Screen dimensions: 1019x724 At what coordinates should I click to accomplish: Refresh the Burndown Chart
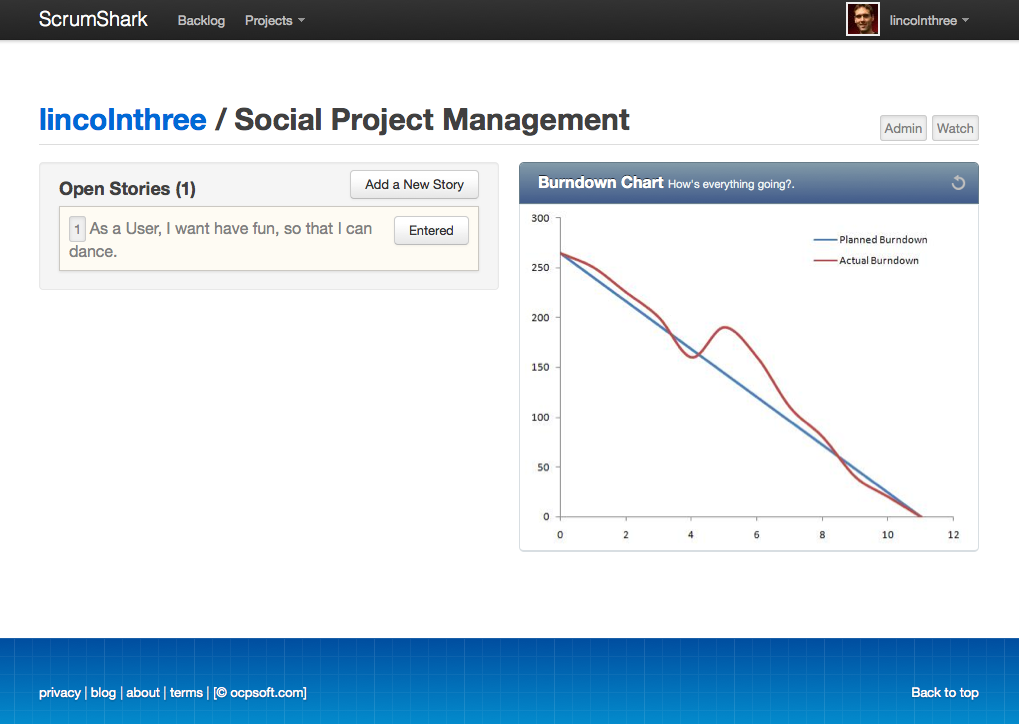point(958,183)
